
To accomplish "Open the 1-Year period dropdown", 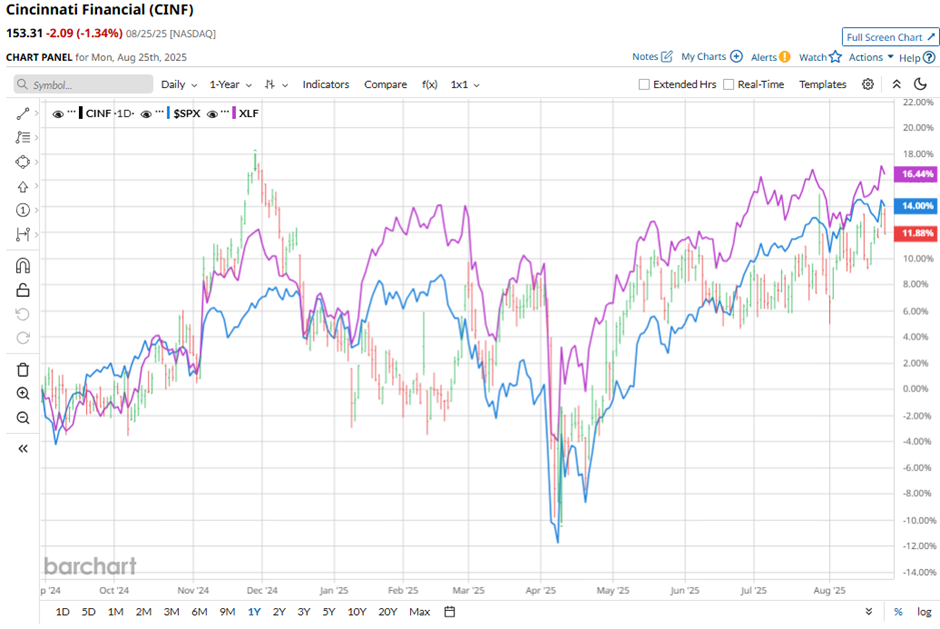I will point(230,85).
